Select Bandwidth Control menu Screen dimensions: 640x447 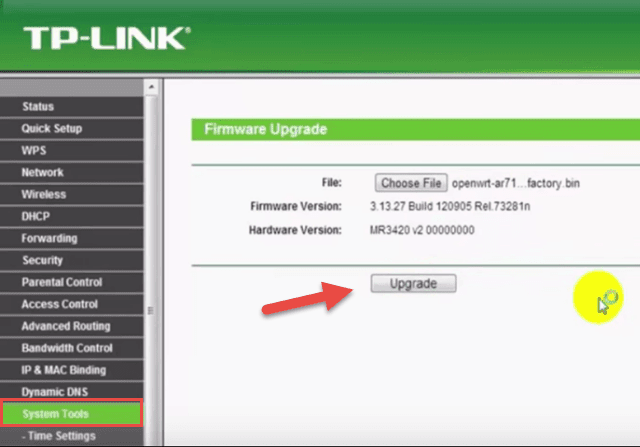click(71, 348)
